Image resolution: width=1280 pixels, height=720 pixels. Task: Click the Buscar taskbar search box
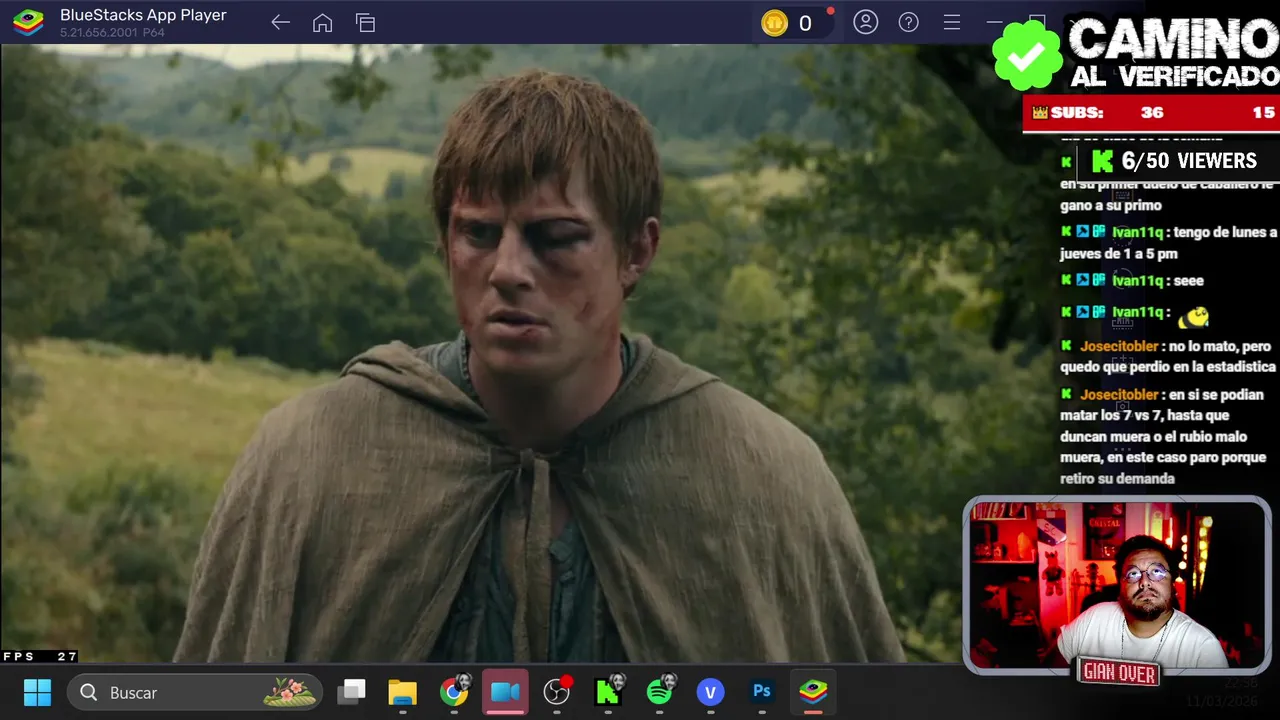pyautogui.click(x=195, y=692)
